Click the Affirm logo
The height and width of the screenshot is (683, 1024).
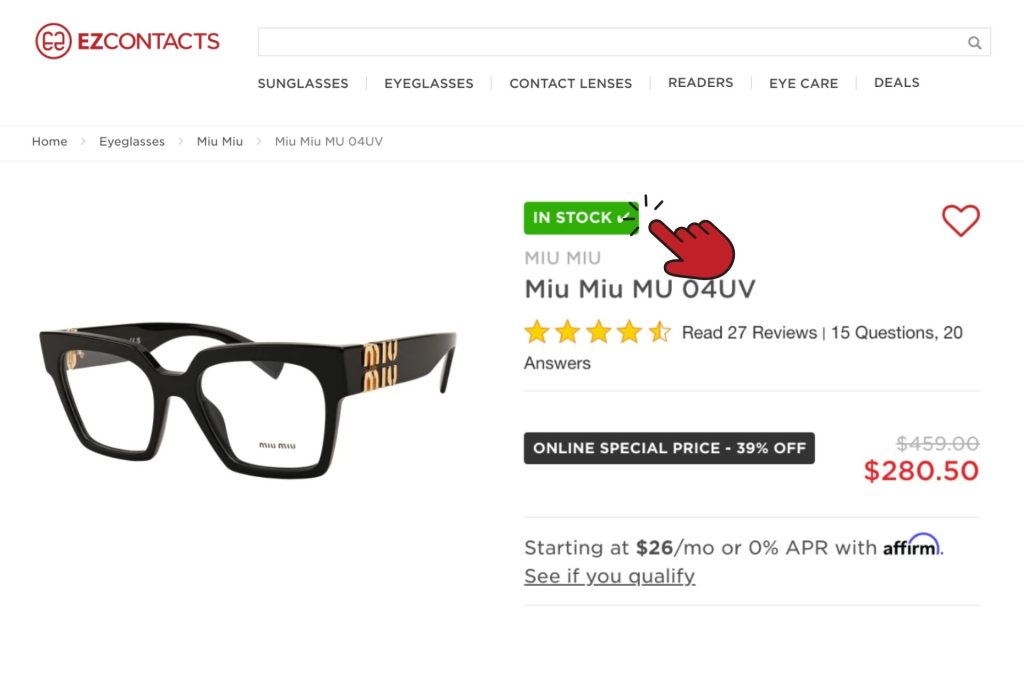[911, 546]
